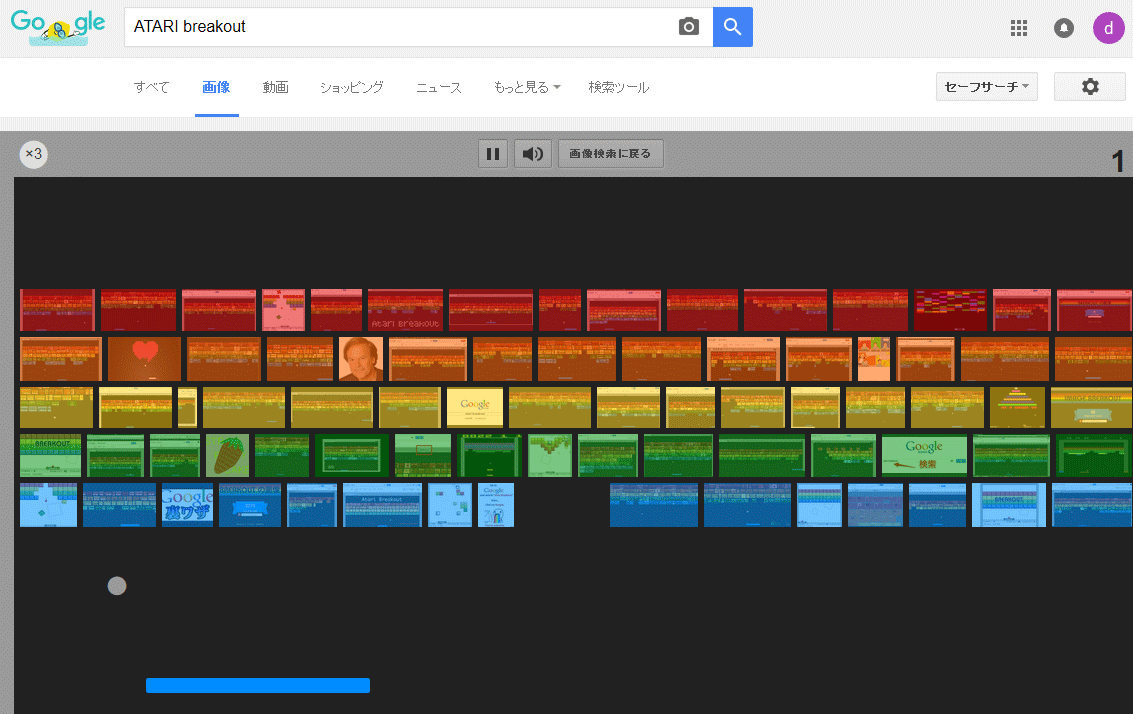
Task: Click the pink Christmas tree red brick
Action: pyautogui.click(x=283, y=310)
